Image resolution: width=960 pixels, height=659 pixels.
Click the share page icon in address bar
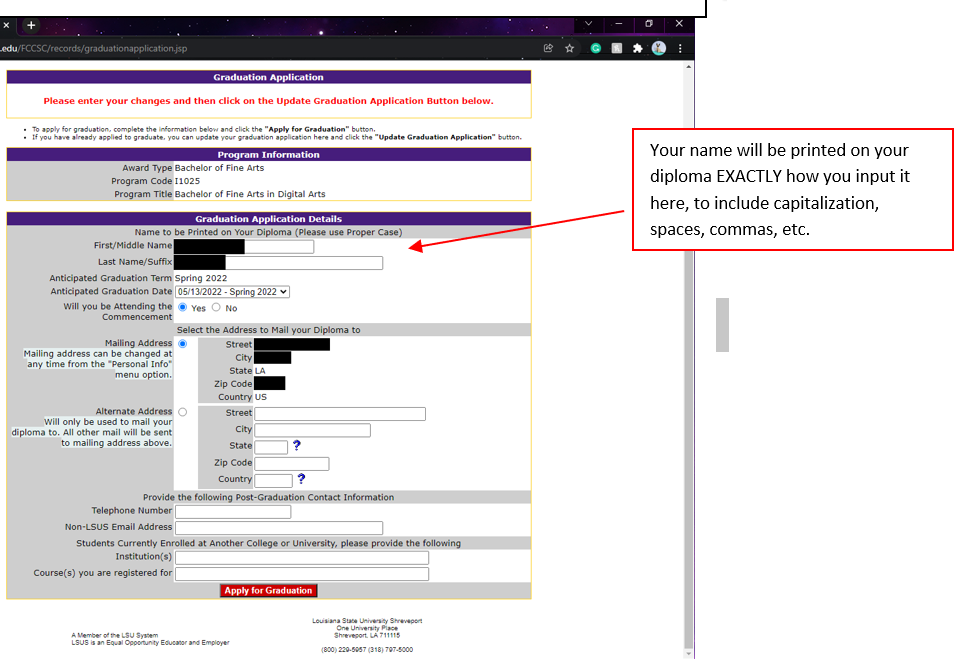[549, 48]
